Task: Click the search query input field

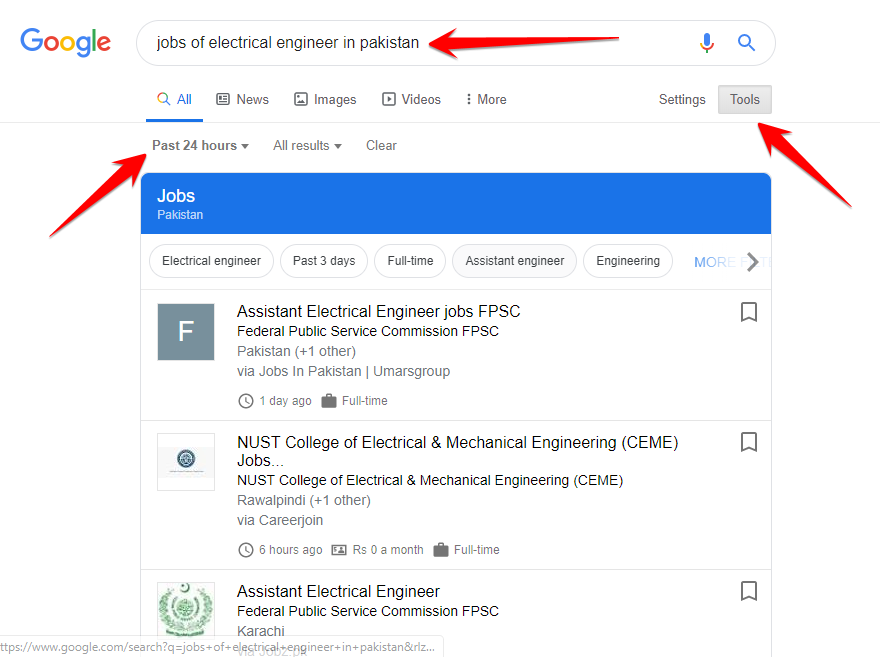Action: point(415,43)
